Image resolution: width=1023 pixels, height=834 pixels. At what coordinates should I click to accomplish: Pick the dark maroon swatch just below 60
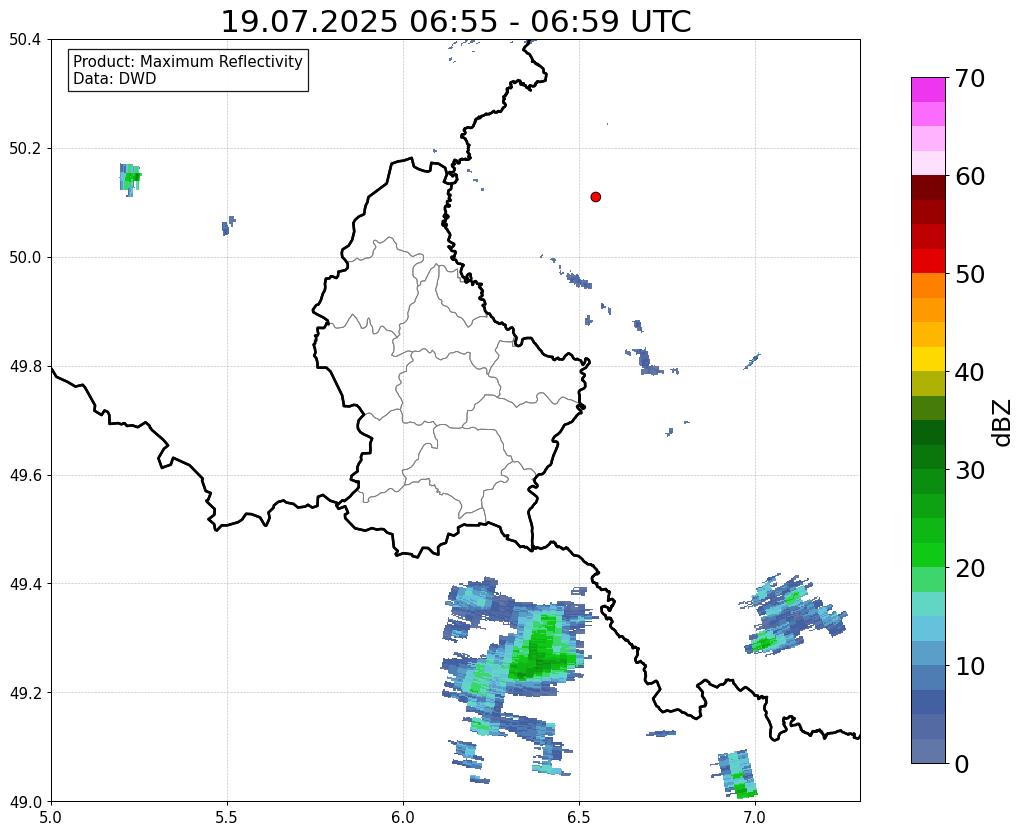click(928, 188)
